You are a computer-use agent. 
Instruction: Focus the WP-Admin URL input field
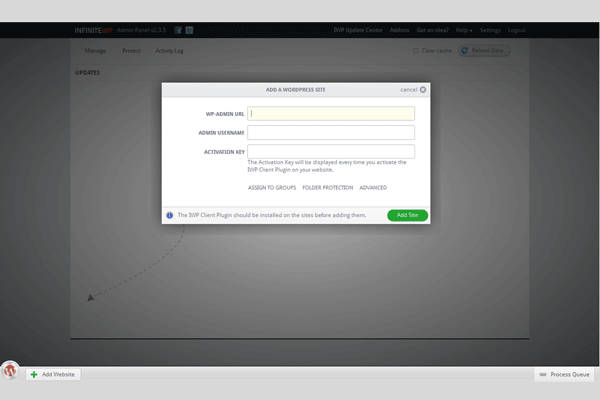(330, 114)
